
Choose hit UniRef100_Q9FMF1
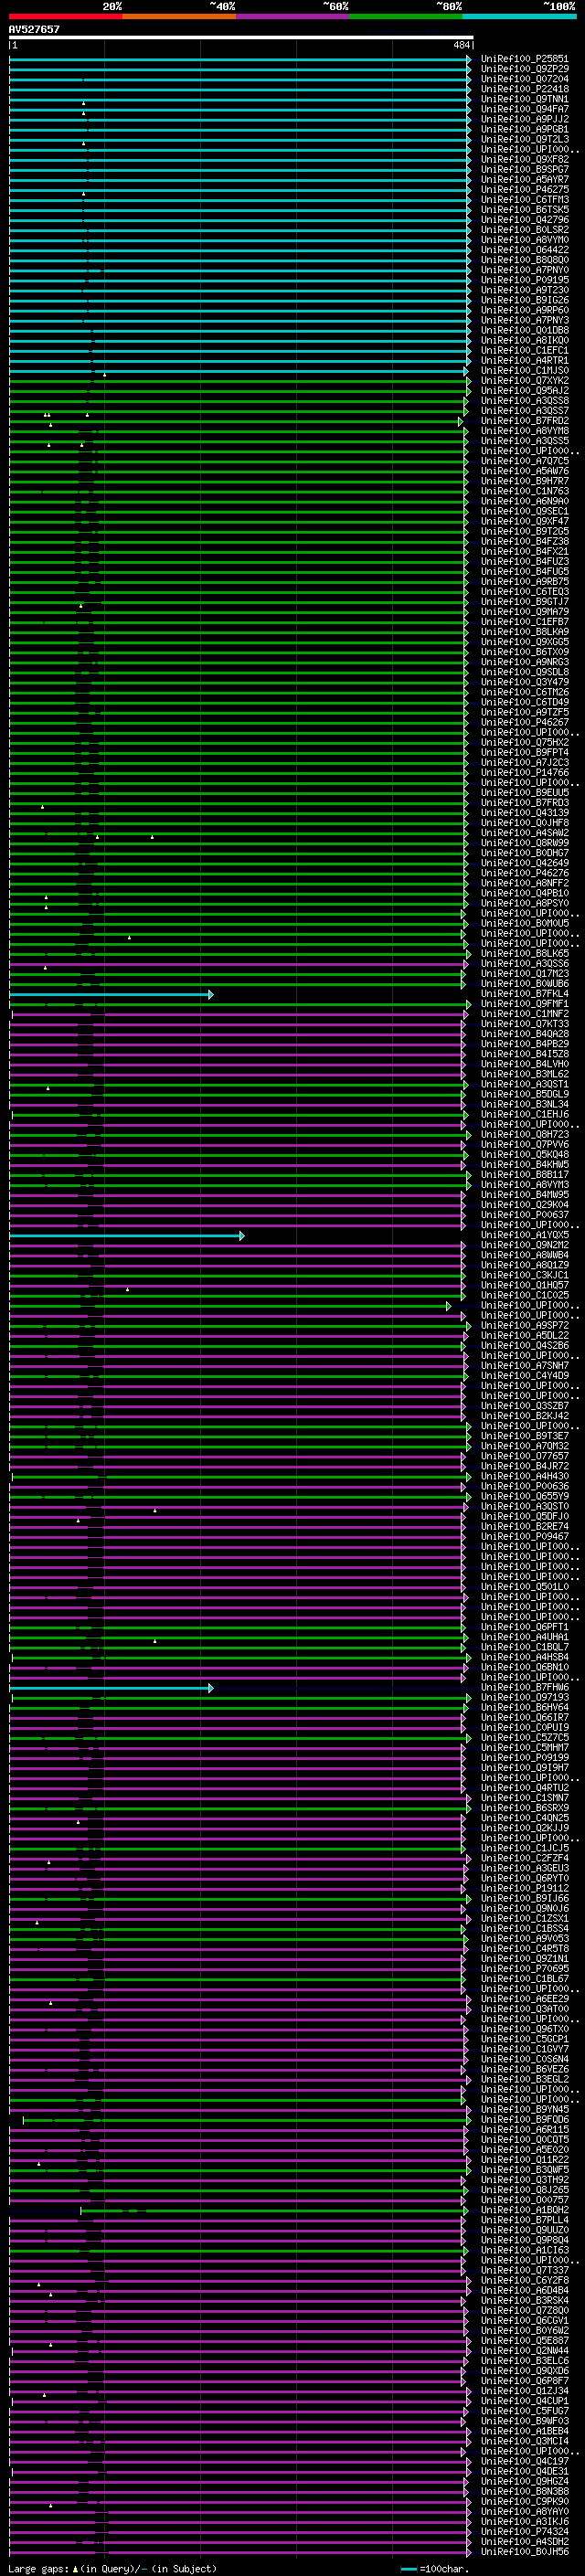pos(525,1004)
